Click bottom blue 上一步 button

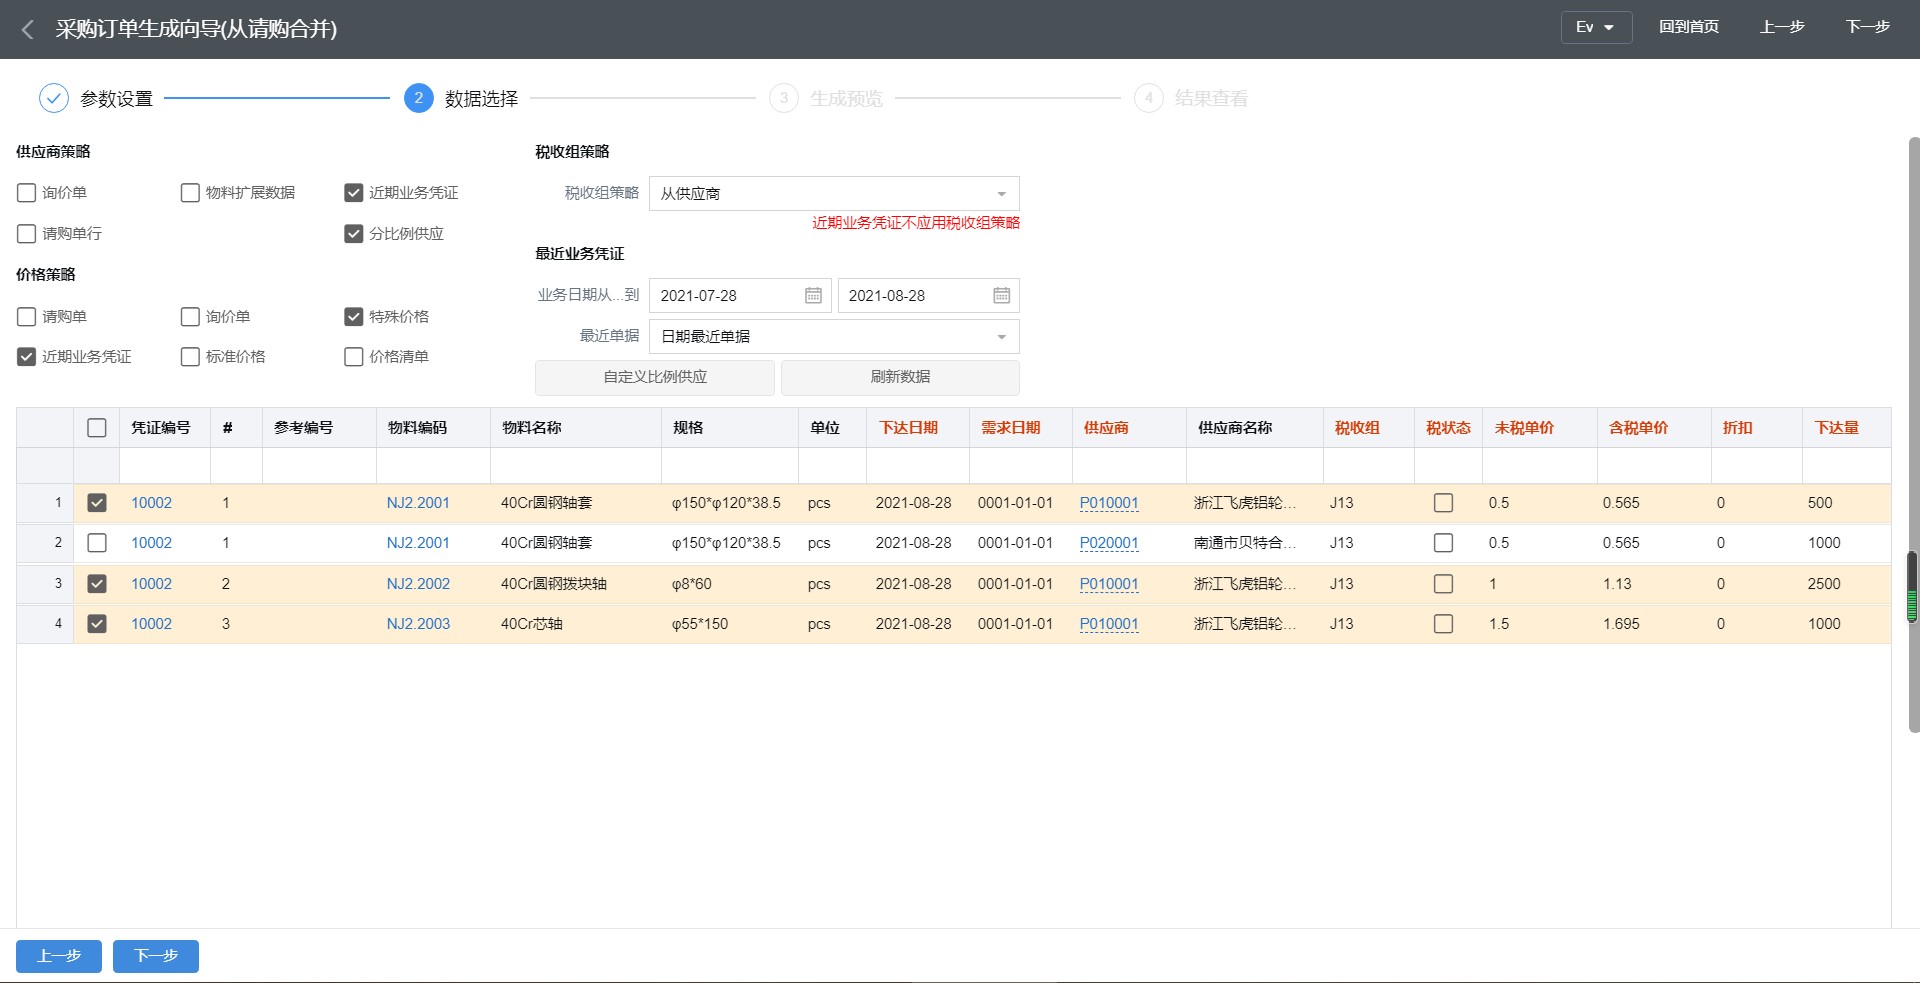tap(59, 956)
